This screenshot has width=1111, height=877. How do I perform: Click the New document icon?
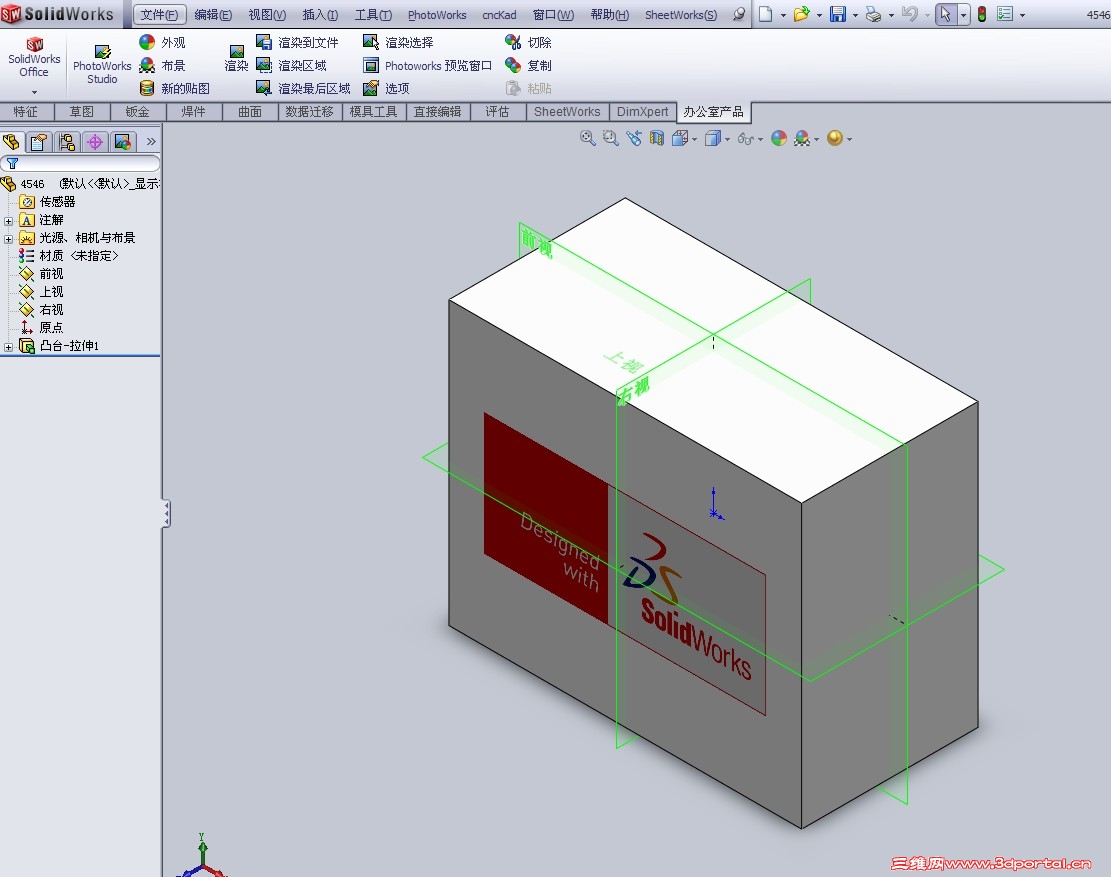[765, 14]
